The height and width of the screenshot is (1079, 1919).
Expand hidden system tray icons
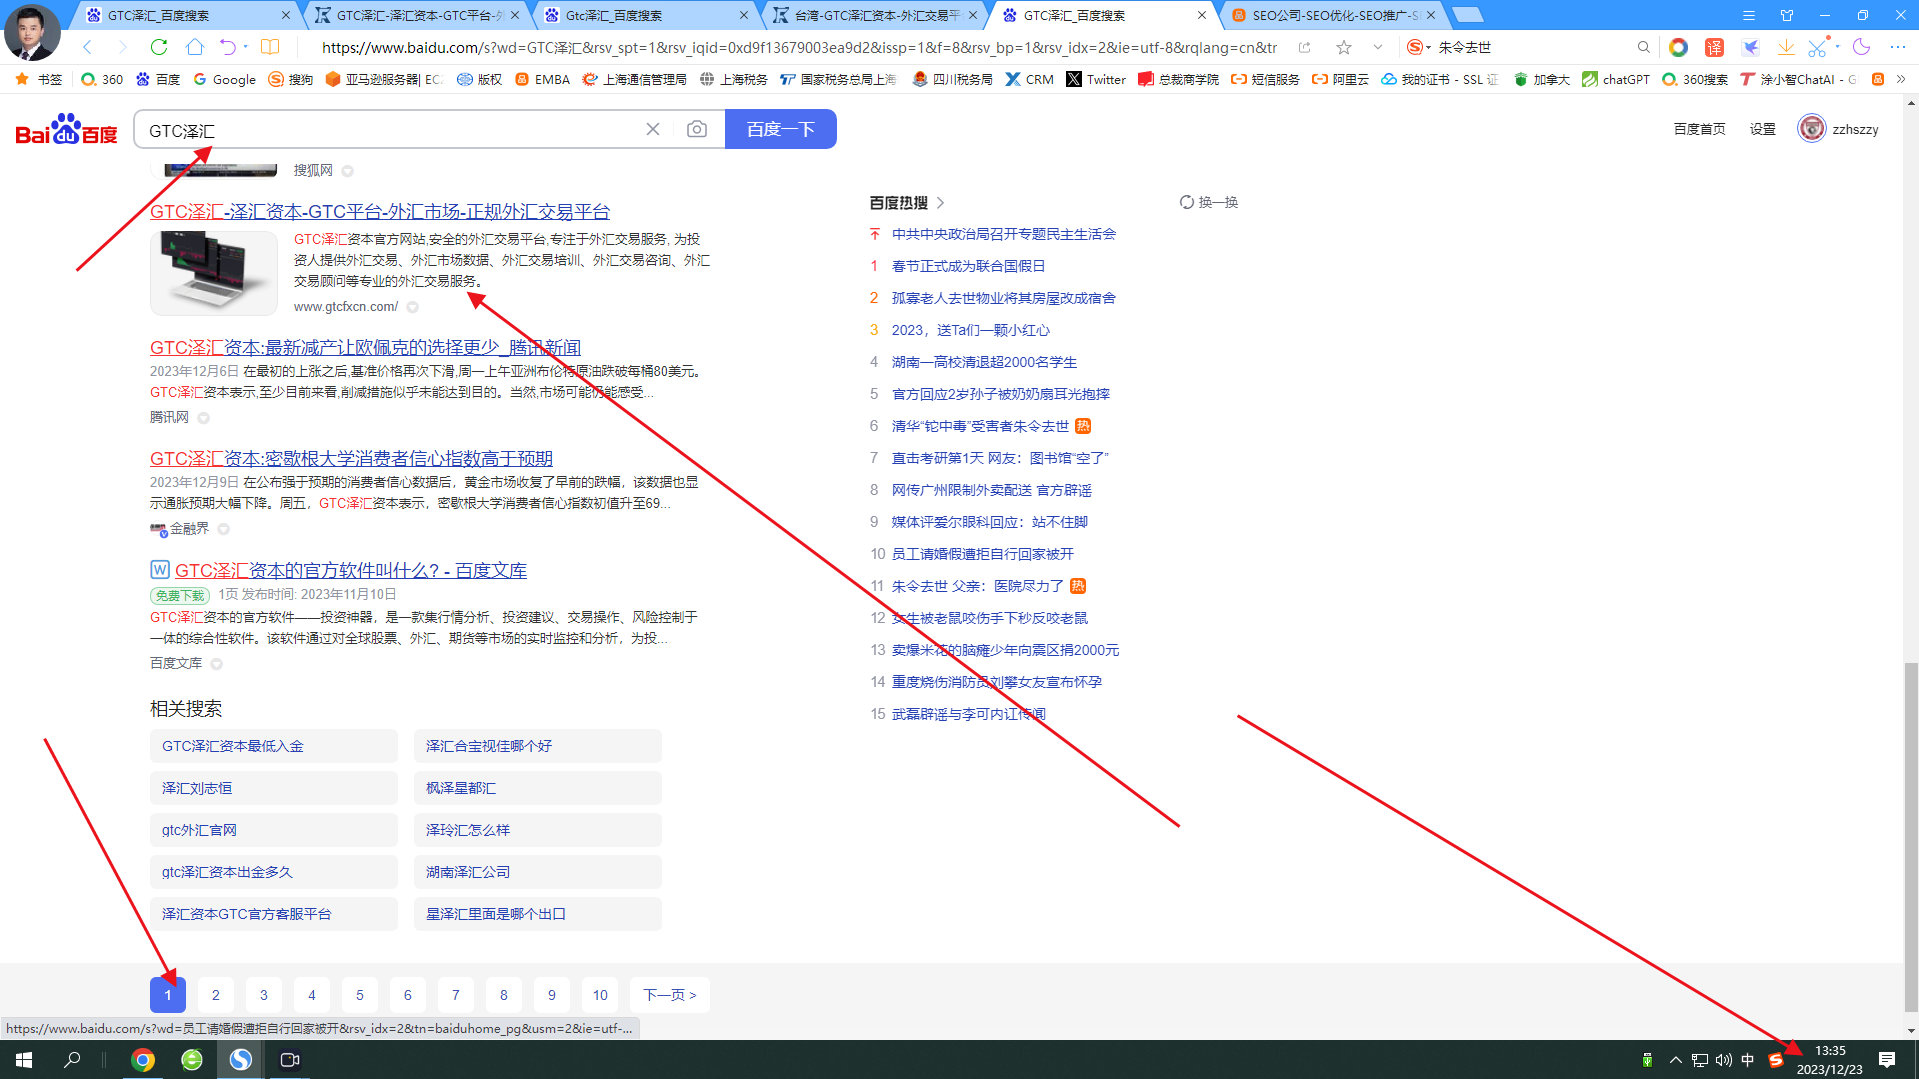click(x=1675, y=1060)
